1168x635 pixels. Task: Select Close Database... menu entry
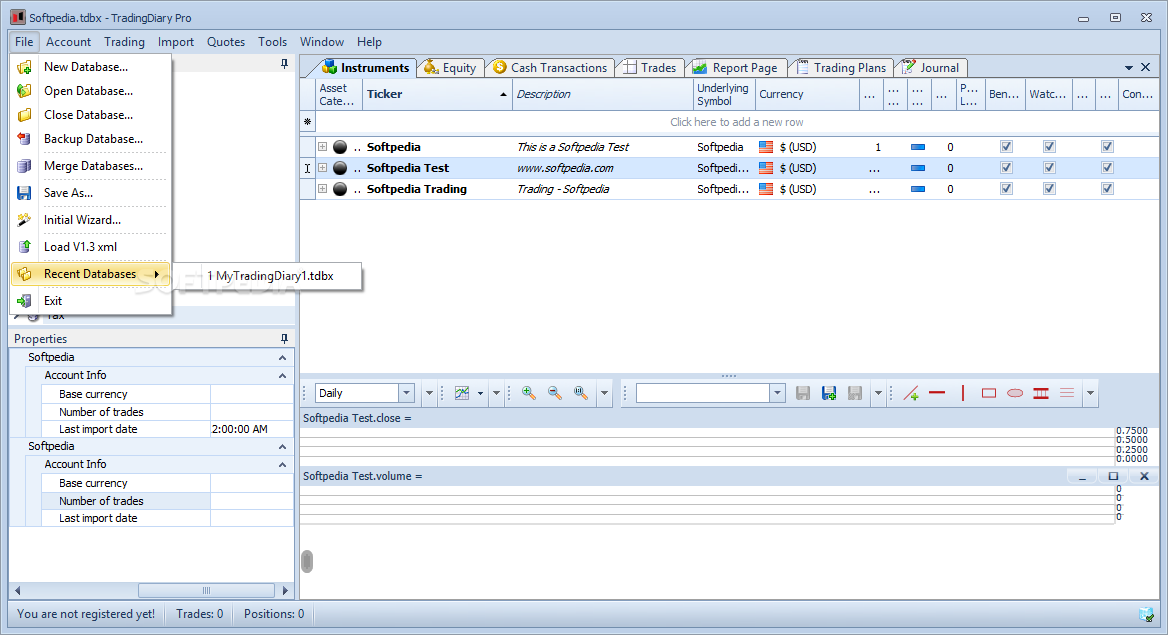pos(88,115)
